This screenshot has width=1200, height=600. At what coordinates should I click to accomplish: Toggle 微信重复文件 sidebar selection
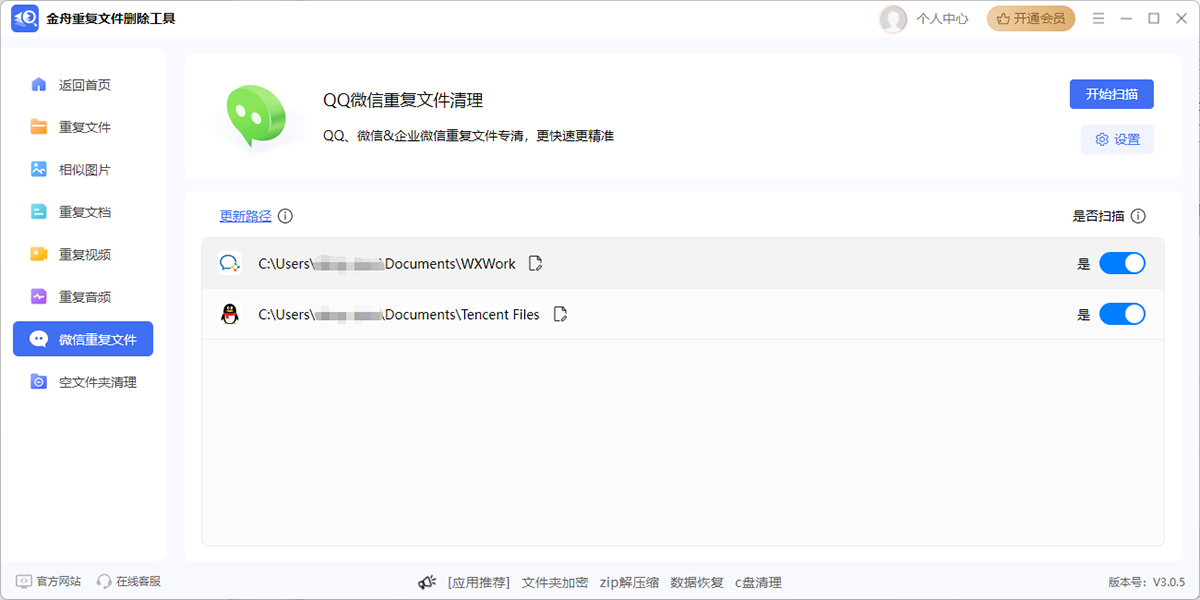pos(83,338)
